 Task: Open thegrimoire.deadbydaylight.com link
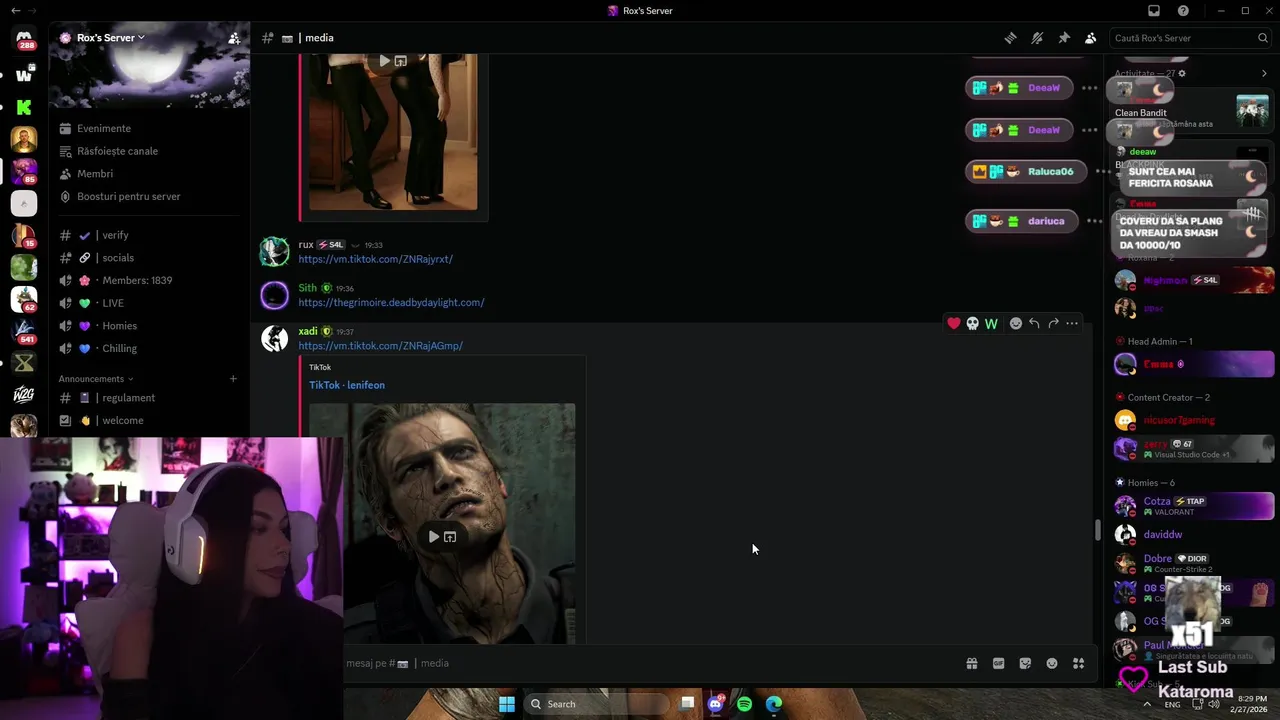pos(391,302)
